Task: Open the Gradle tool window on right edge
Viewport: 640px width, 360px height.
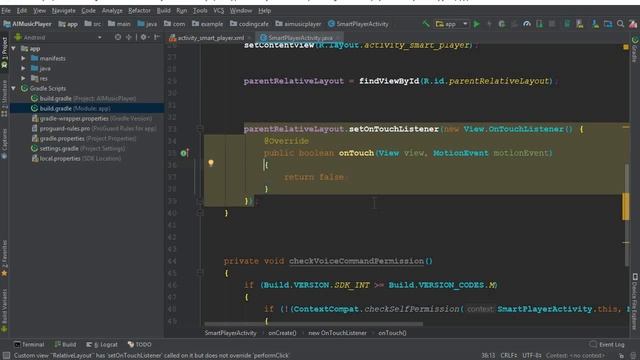Action: click(x=635, y=49)
